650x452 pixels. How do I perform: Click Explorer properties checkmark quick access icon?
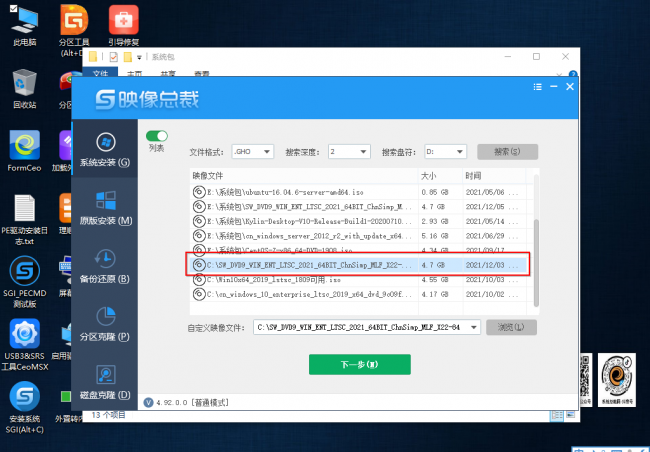point(114,57)
